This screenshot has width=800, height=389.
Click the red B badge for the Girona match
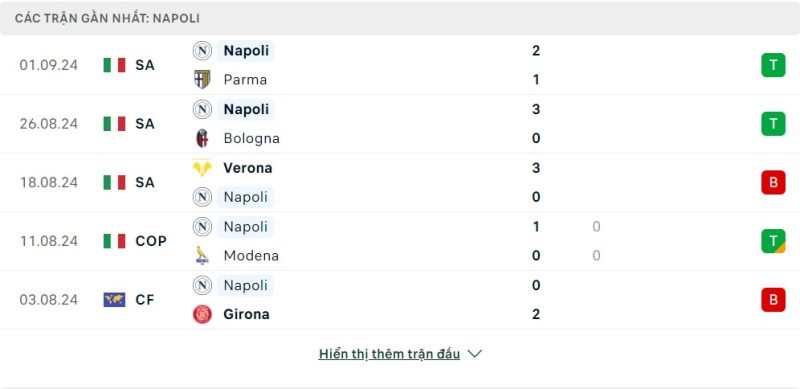[773, 300]
